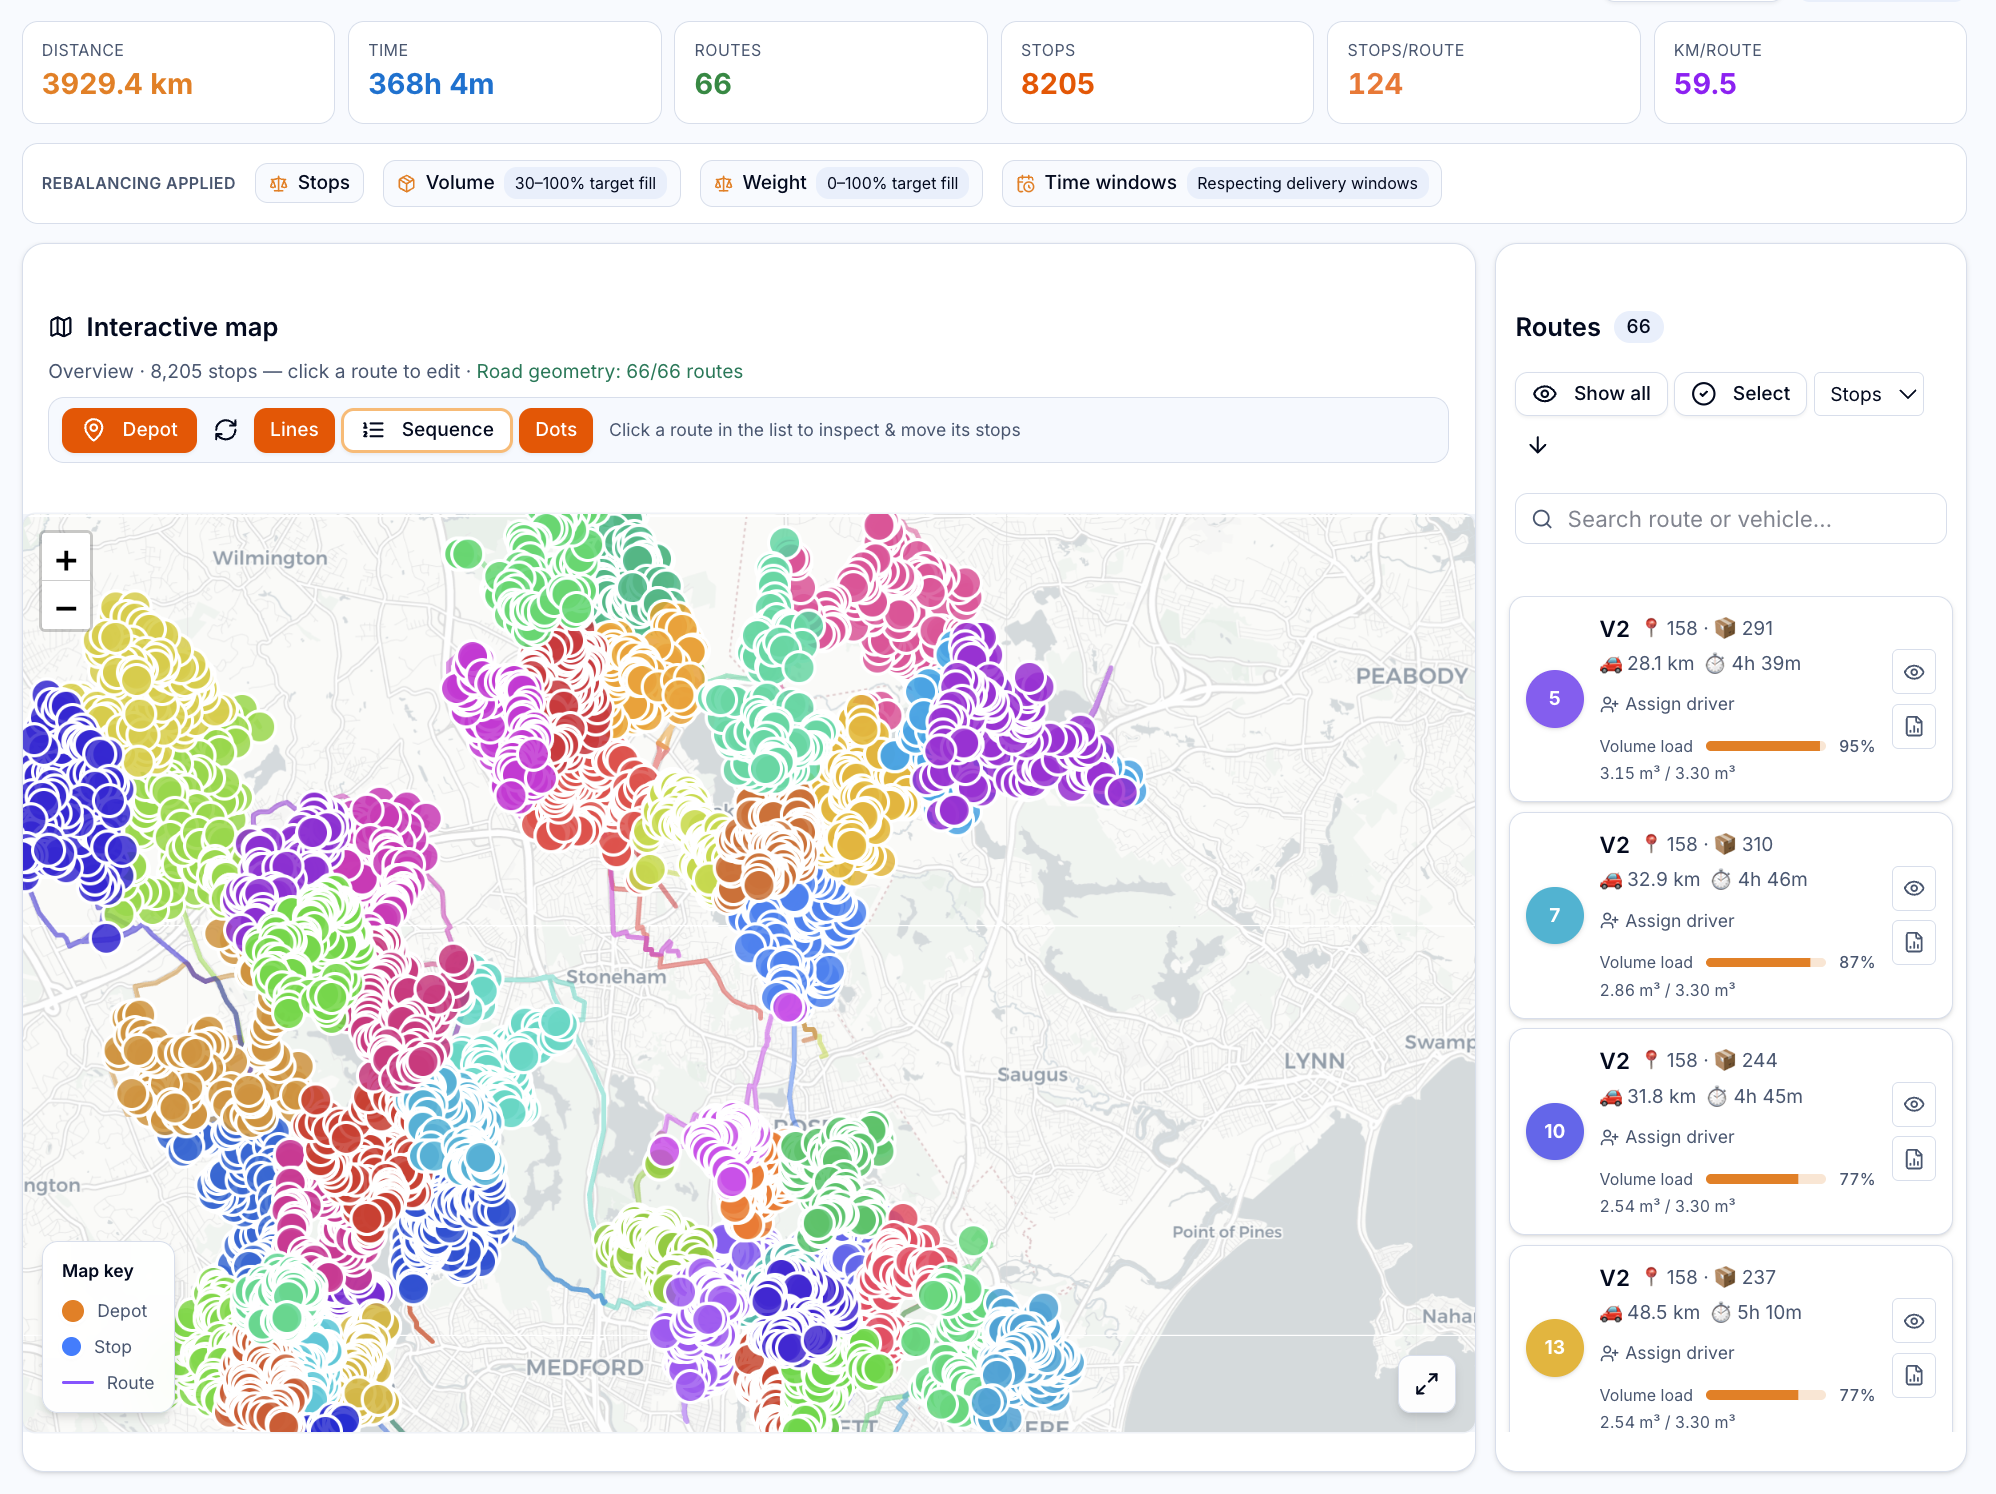Click the Interactive map icon
Viewport: 1996px width, 1494px height.
61,327
